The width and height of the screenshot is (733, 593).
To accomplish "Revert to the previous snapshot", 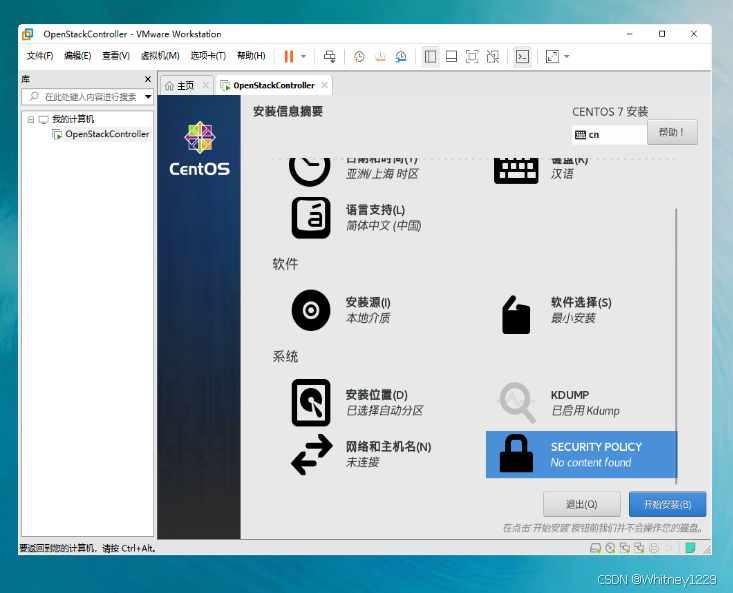I will [x=380, y=57].
